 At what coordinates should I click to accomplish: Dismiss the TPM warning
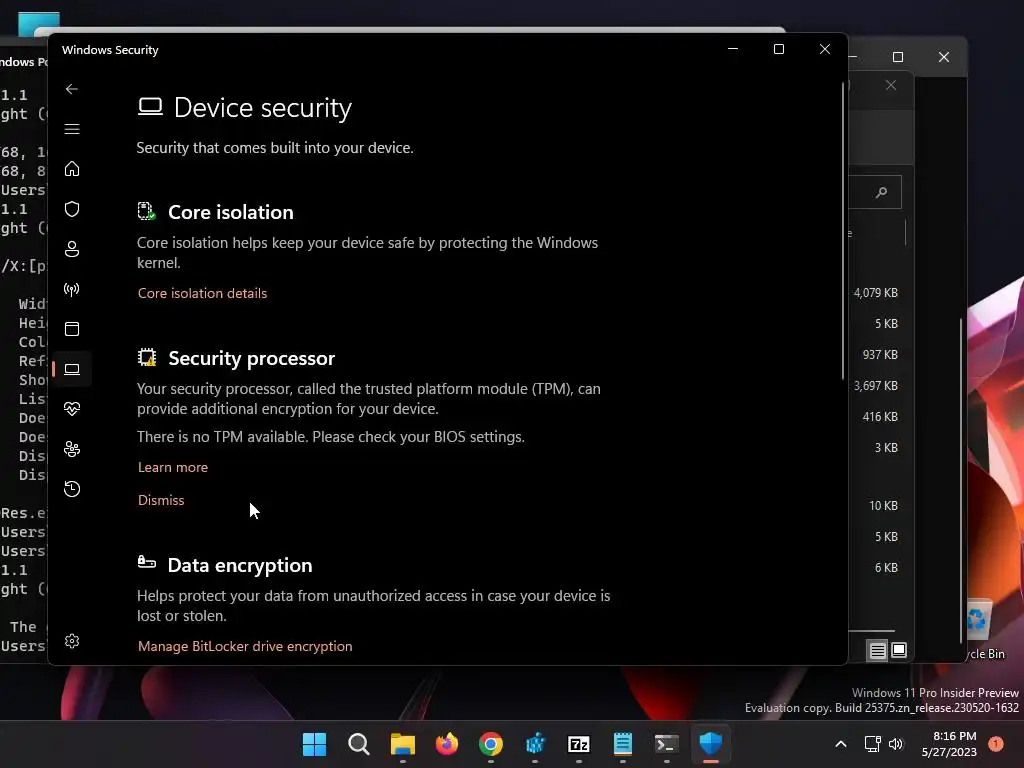tap(161, 500)
